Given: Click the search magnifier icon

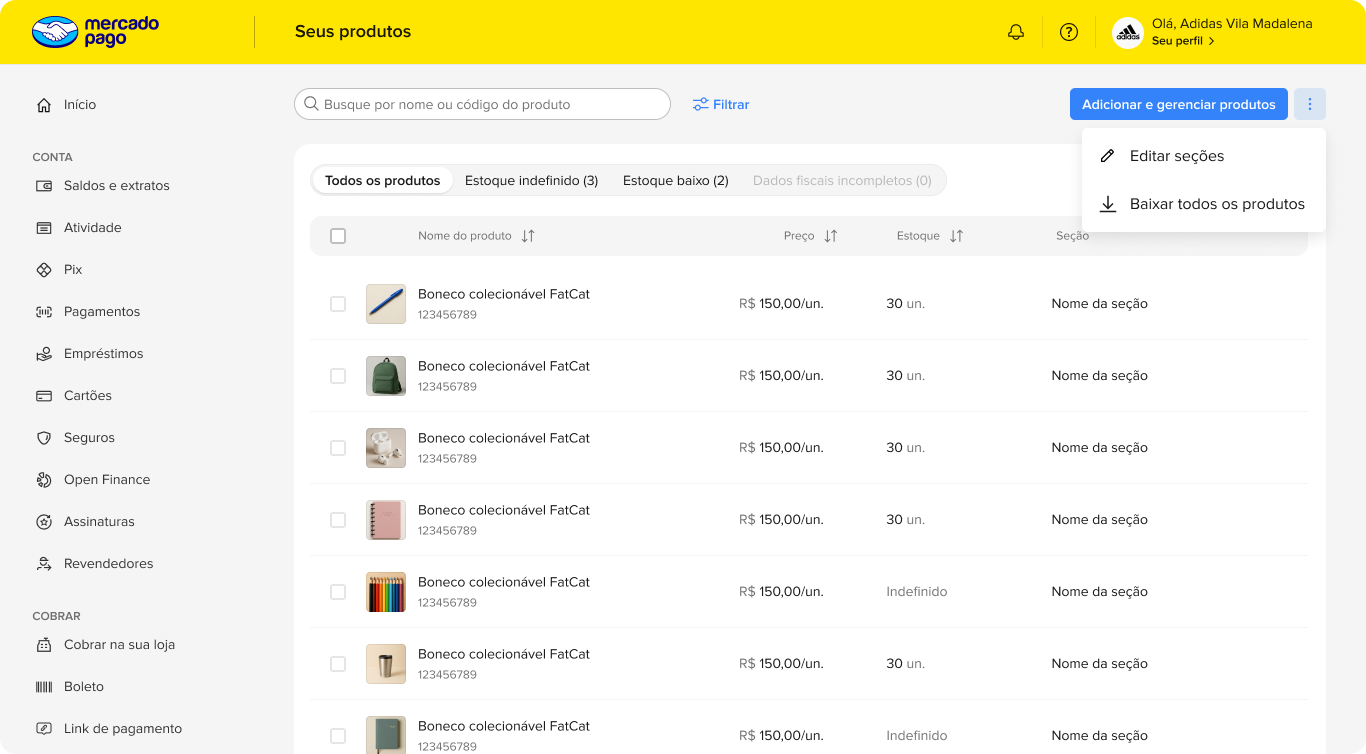Looking at the screenshot, I should pyautogui.click(x=311, y=104).
